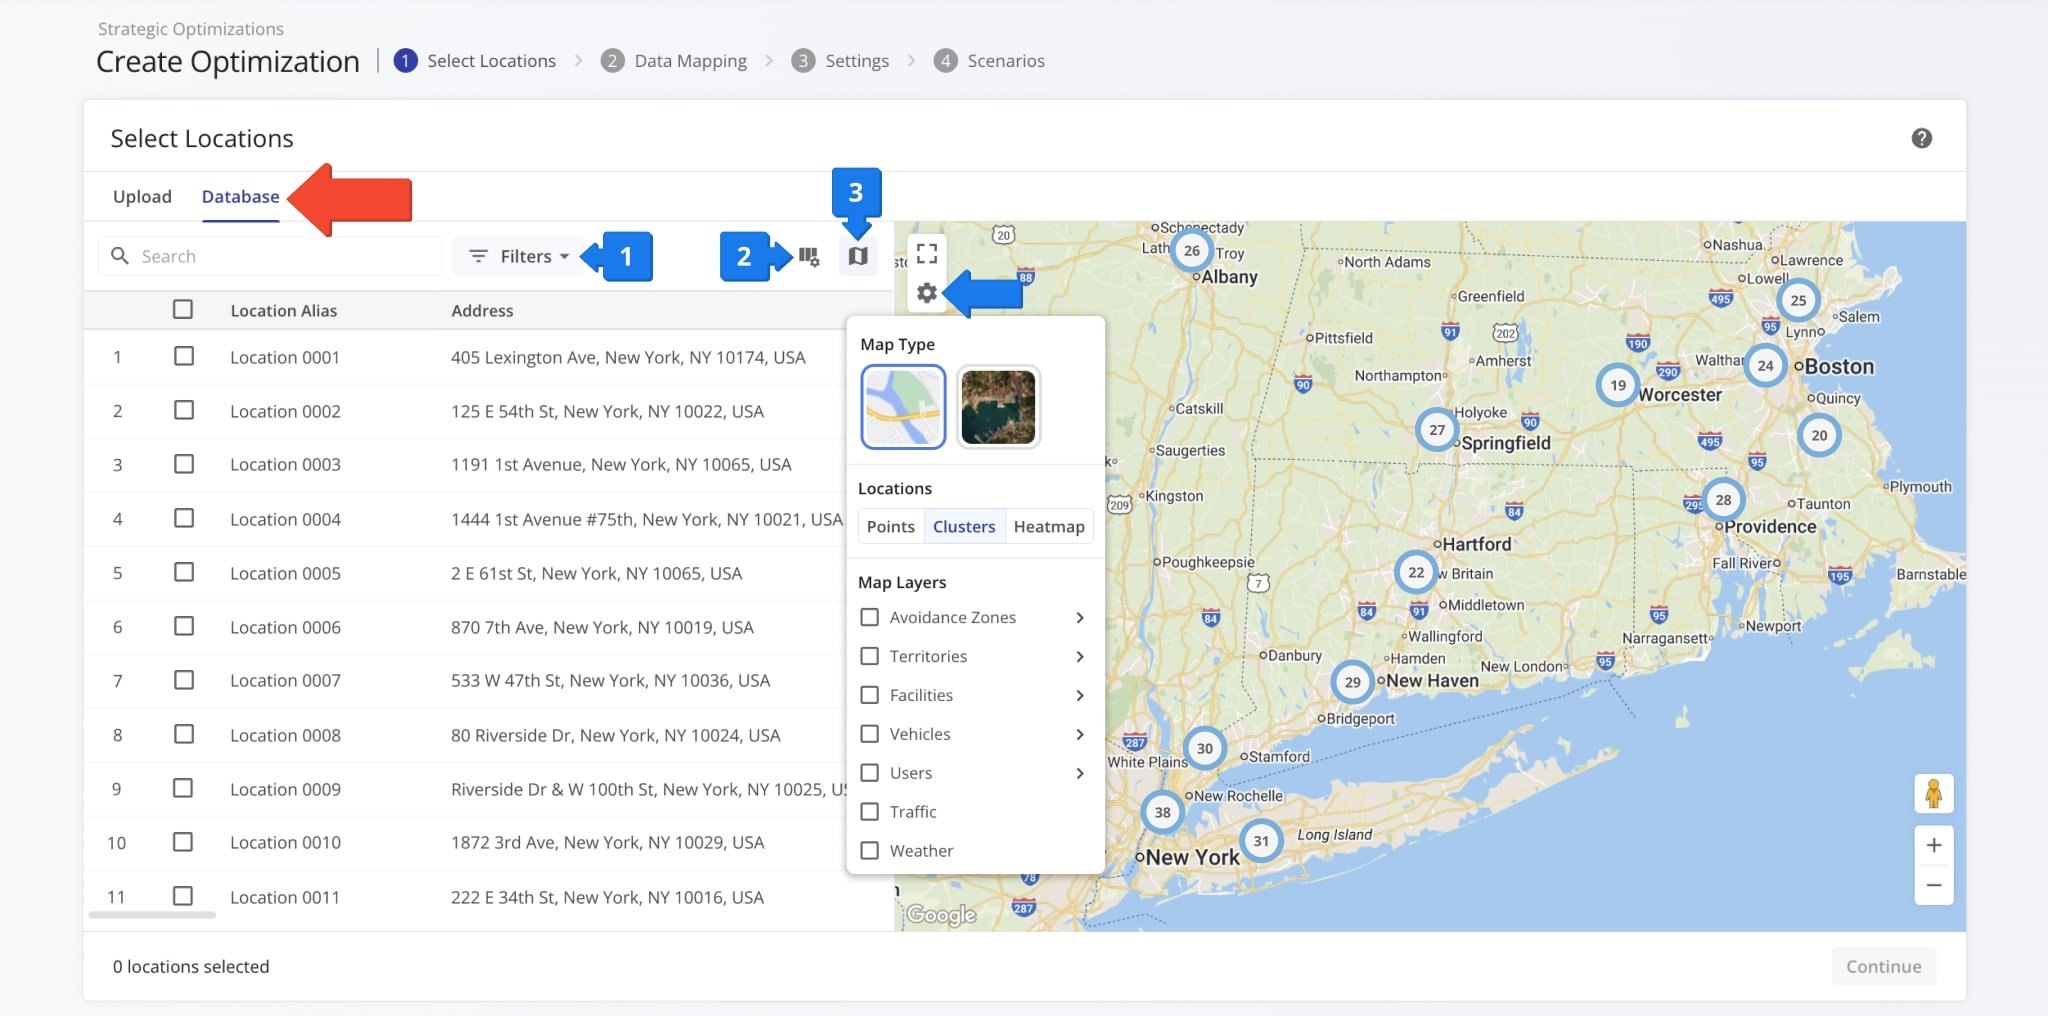Open the help question mark icon
This screenshot has width=2048, height=1016.
(x=1921, y=139)
